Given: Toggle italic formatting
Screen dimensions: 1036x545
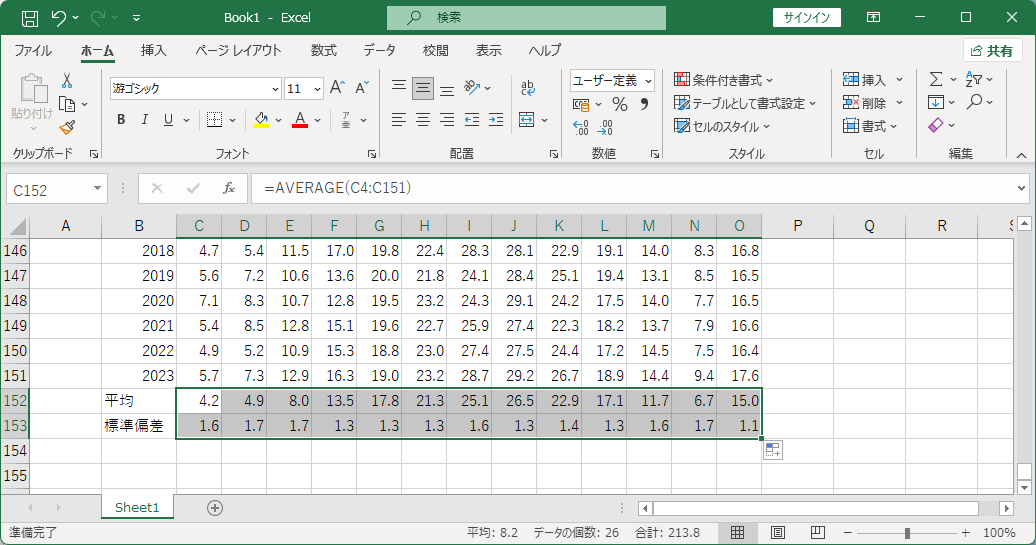Looking at the screenshot, I should (x=145, y=120).
